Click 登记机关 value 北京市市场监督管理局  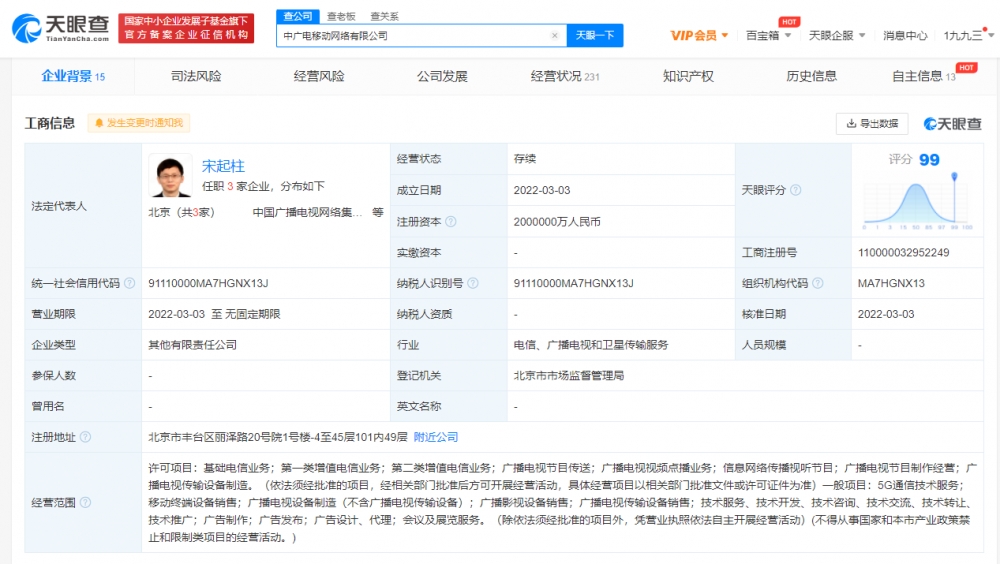[x=569, y=376]
